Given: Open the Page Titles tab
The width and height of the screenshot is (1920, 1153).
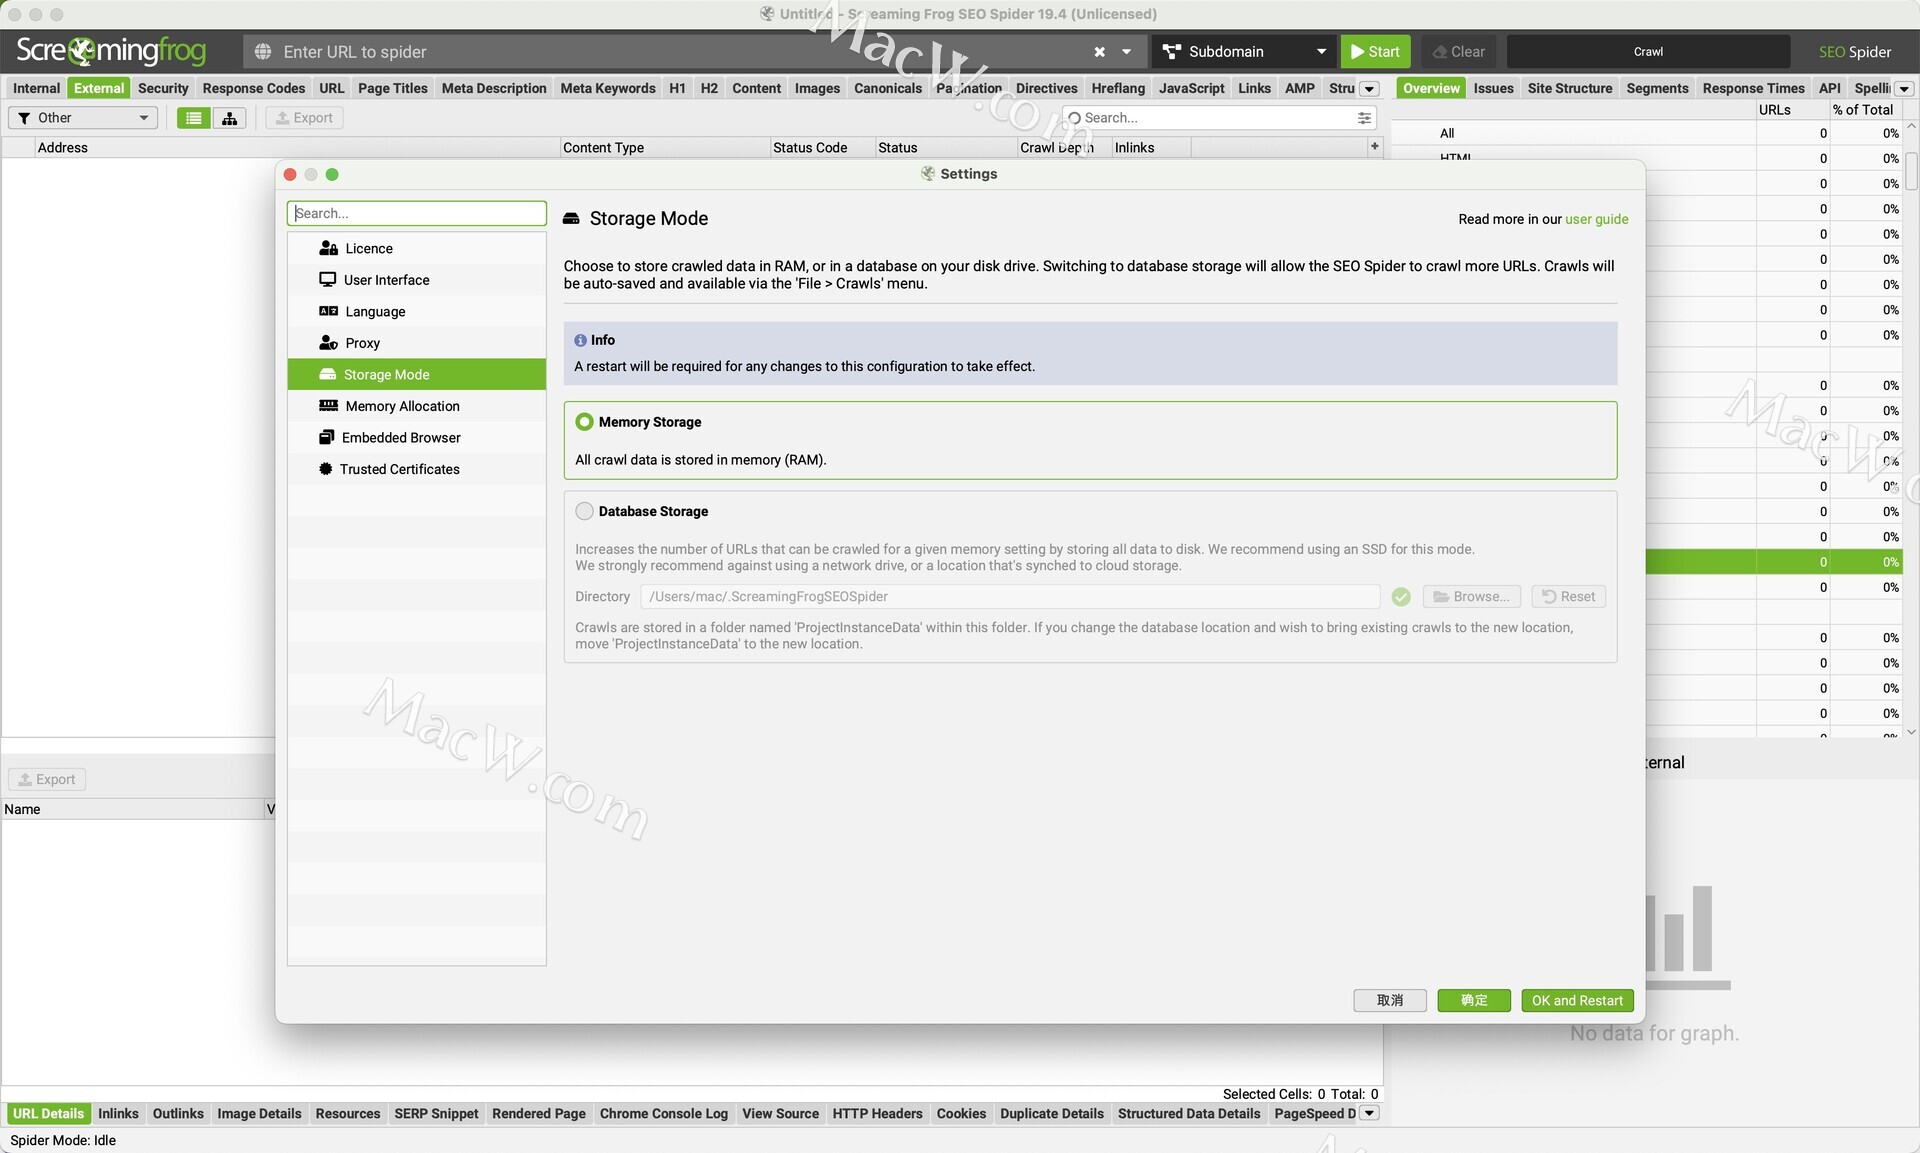Looking at the screenshot, I should [392, 88].
